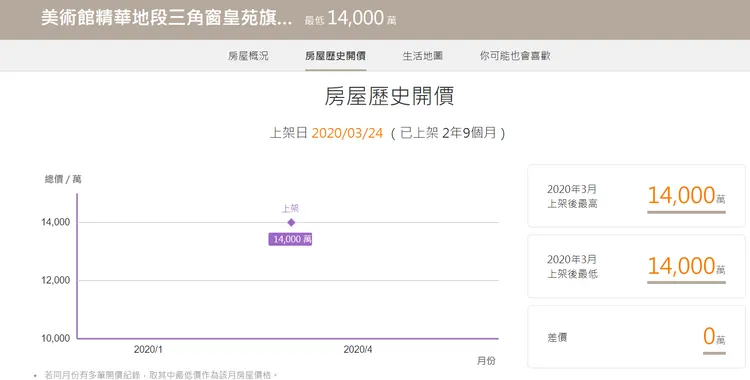
Task: Click the 月份 axis label
Action: (x=486, y=361)
